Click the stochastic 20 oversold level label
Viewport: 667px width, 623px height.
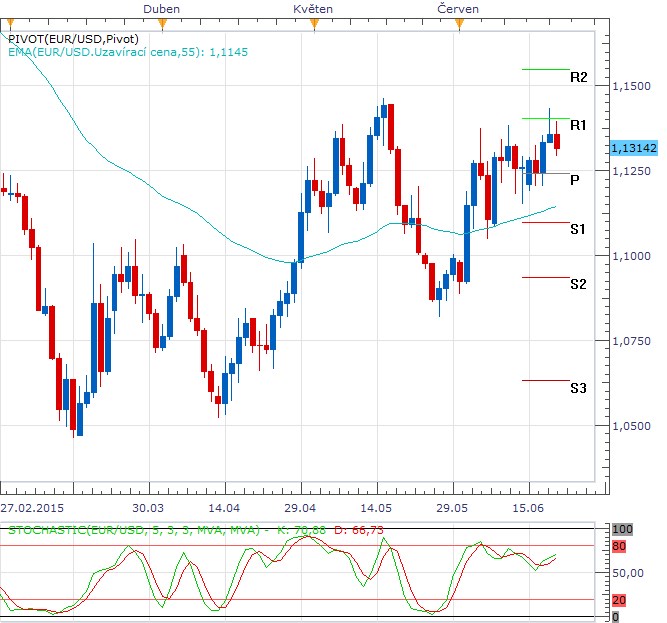point(619,600)
